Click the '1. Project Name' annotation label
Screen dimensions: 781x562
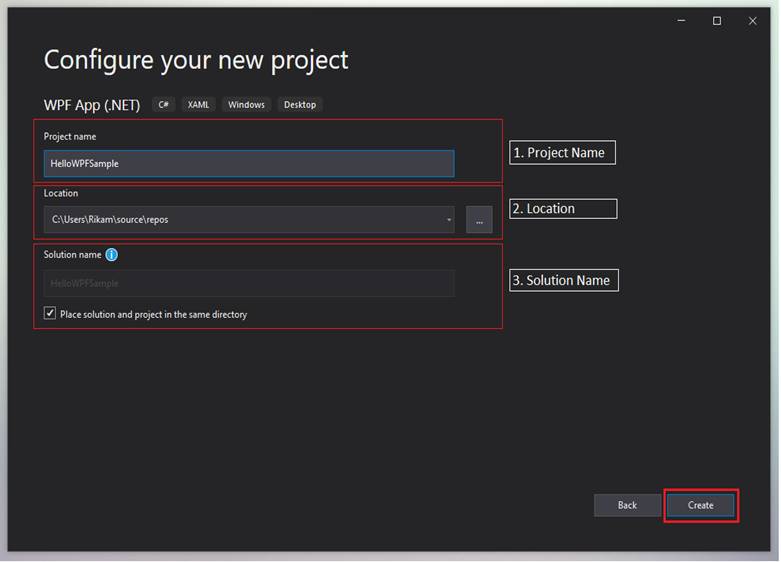click(562, 153)
